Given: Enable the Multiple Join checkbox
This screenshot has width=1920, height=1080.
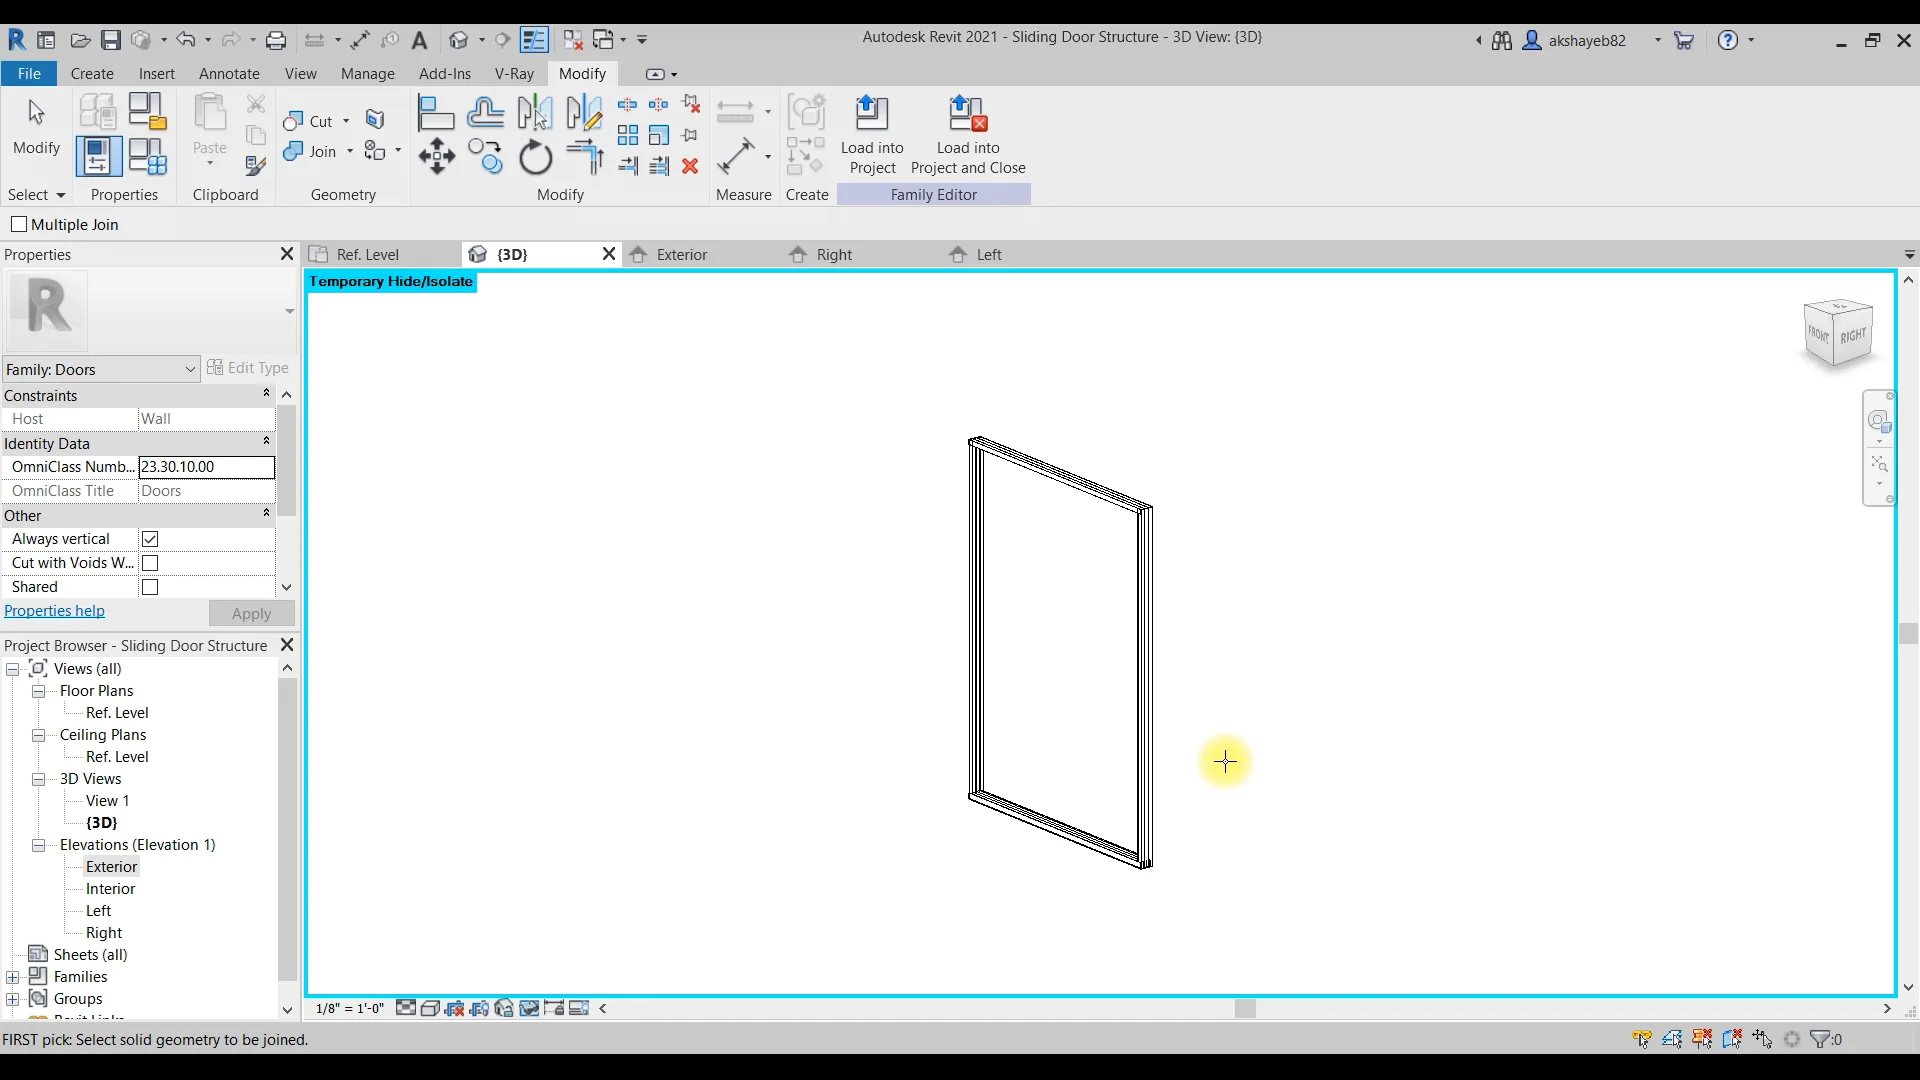Looking at the screenshot, I should (19, 224).
